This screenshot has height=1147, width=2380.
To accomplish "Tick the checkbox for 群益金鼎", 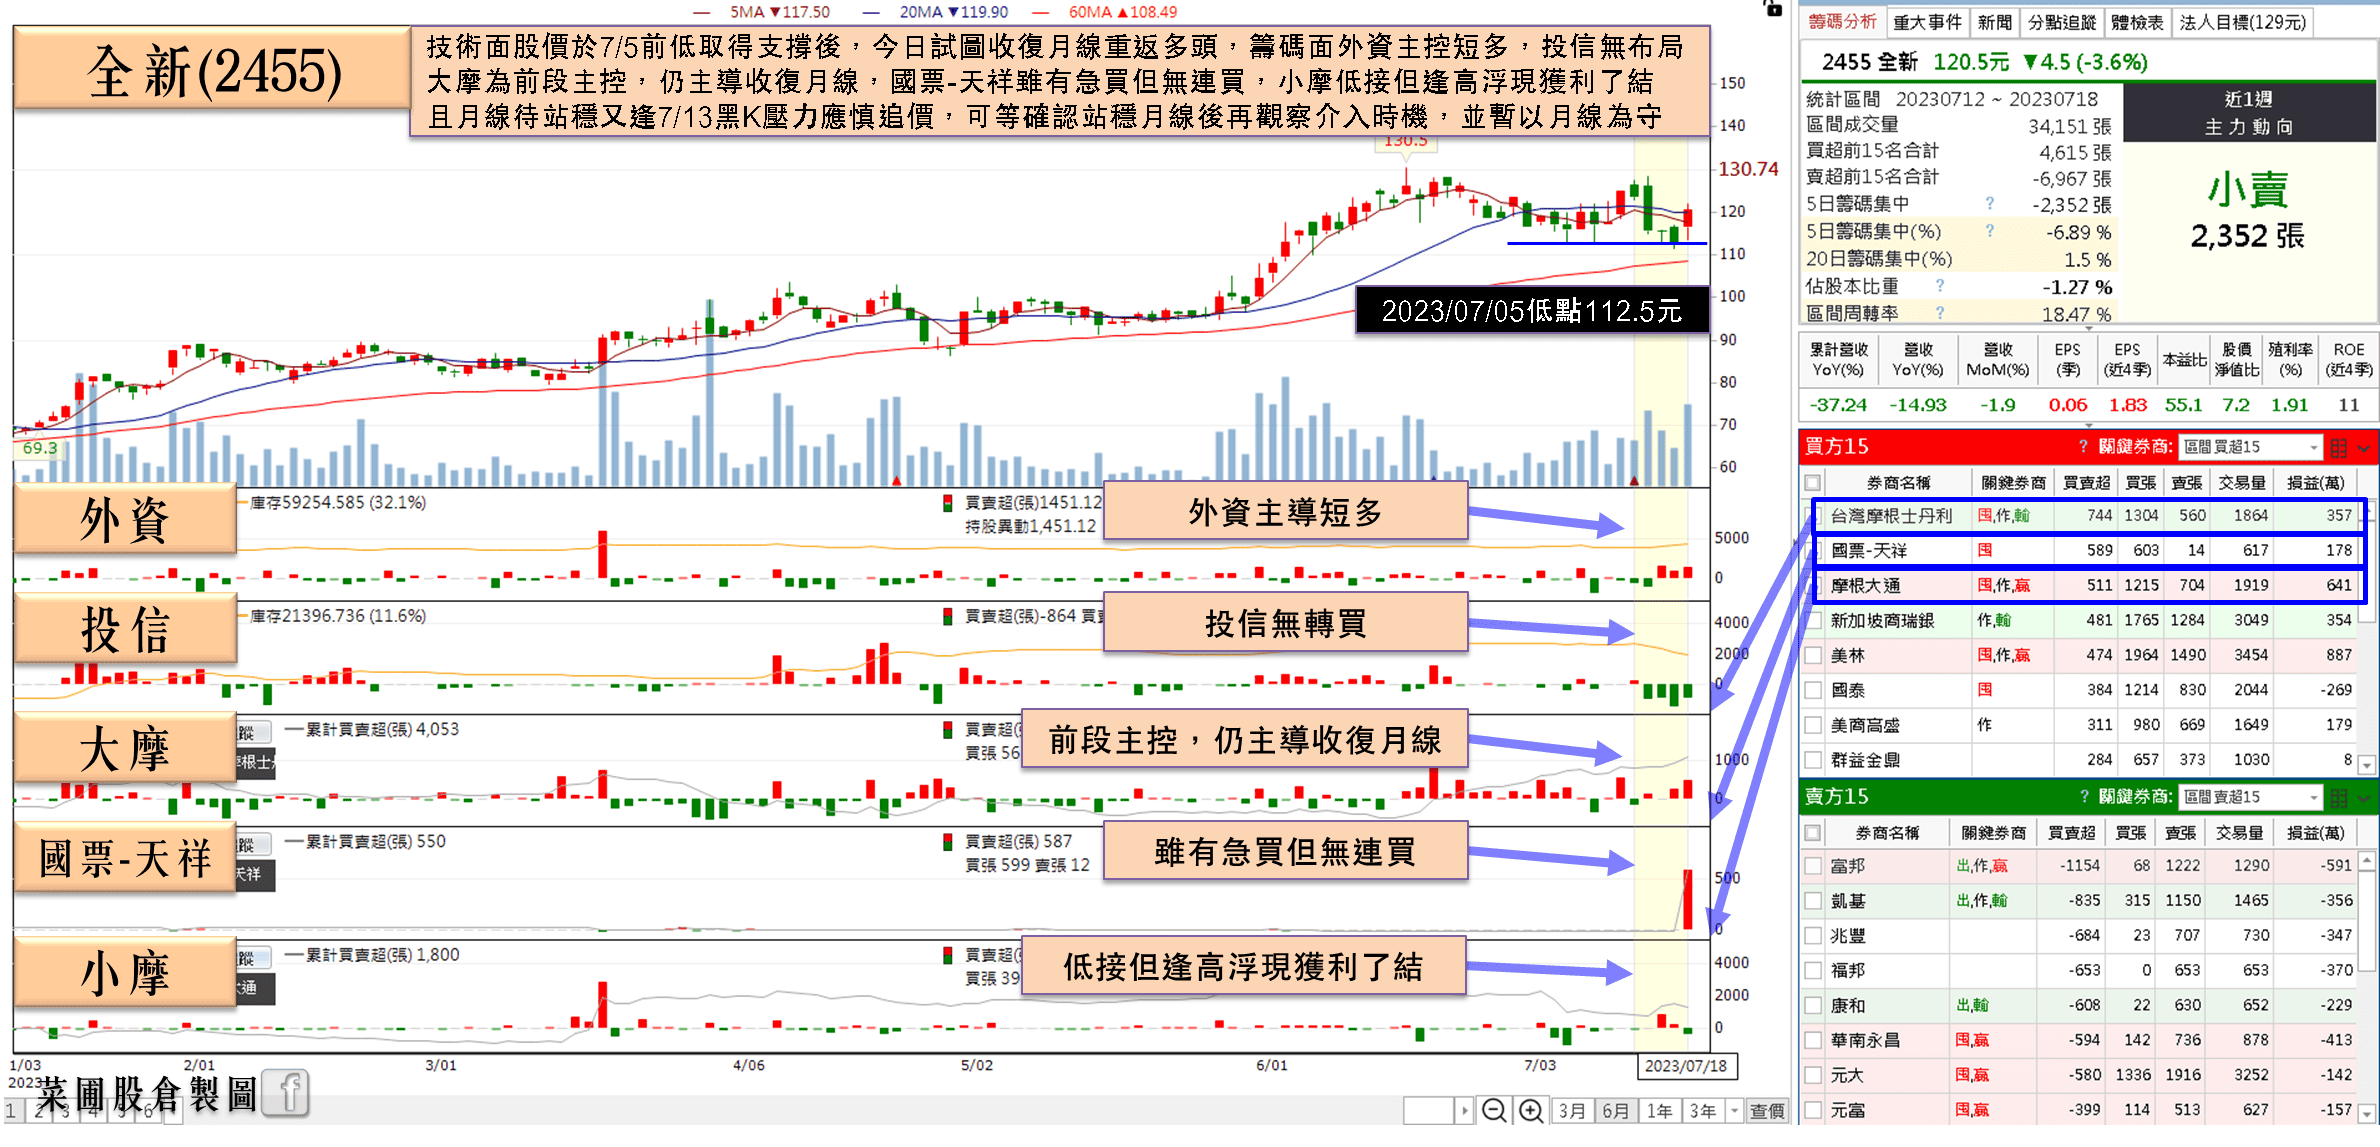I will [1813, 761].
